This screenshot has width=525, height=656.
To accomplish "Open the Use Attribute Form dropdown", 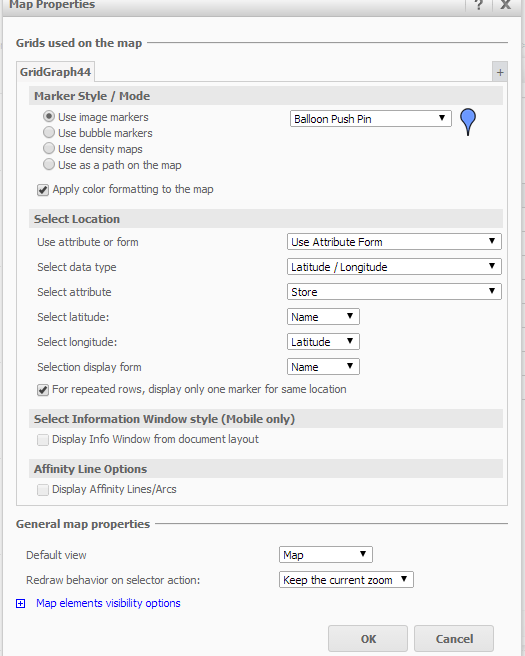I will 394,242.
